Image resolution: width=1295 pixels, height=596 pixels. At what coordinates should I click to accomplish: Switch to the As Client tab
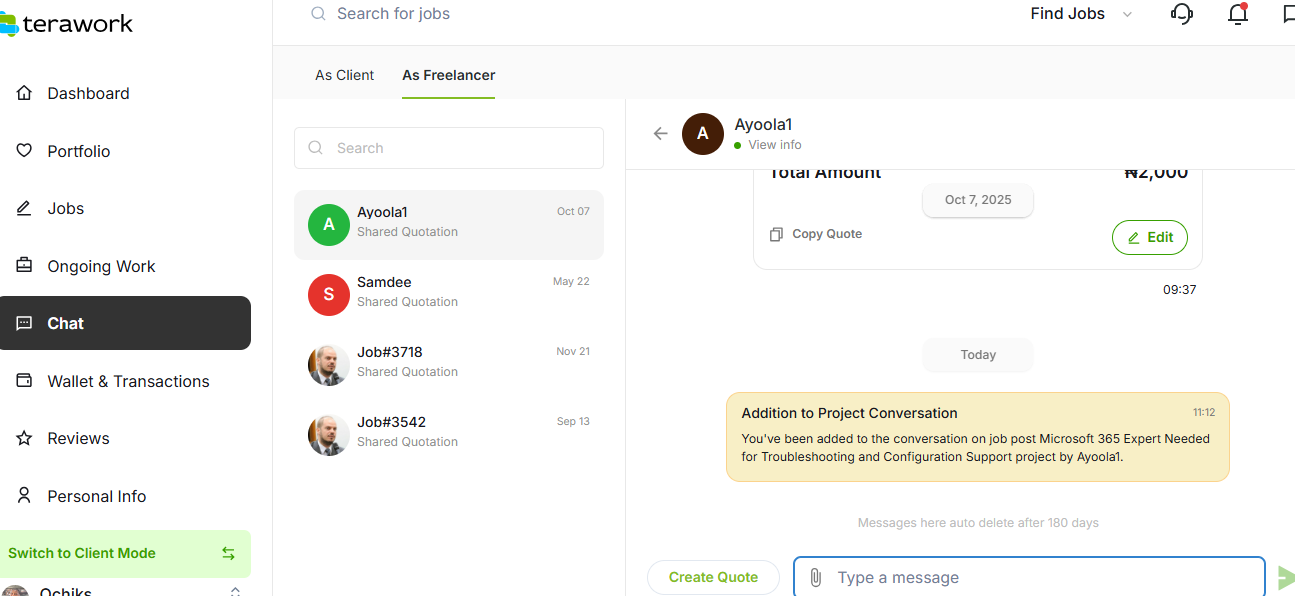pos(344,75)
